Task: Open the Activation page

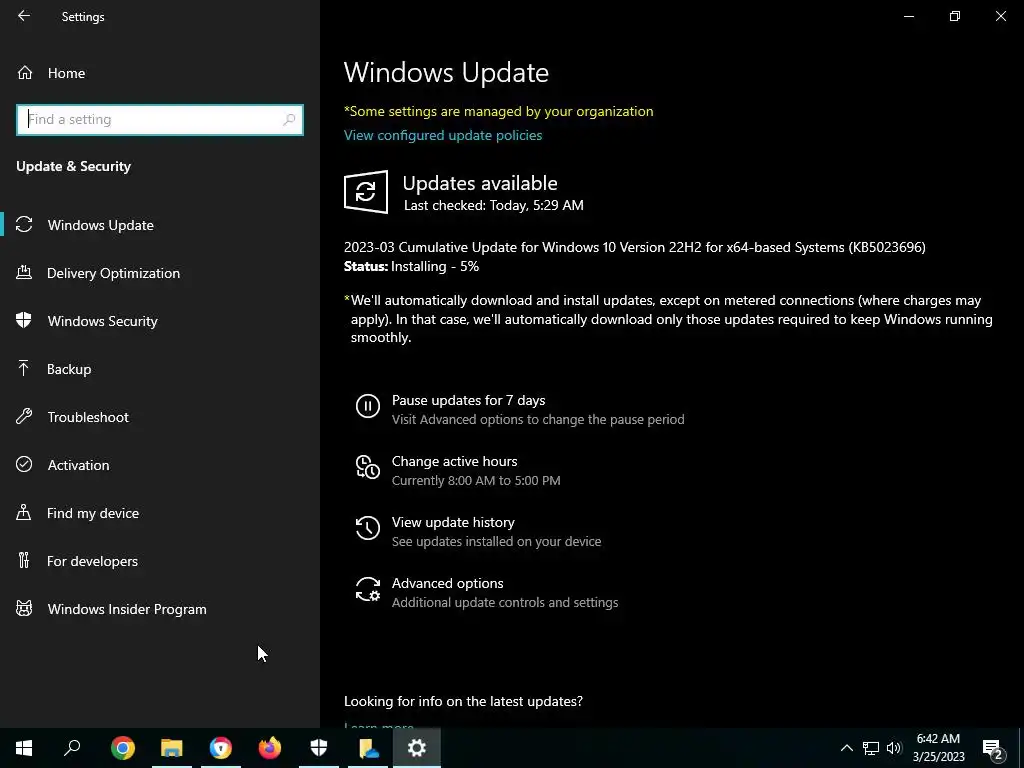Action: [x=78, y=465]
